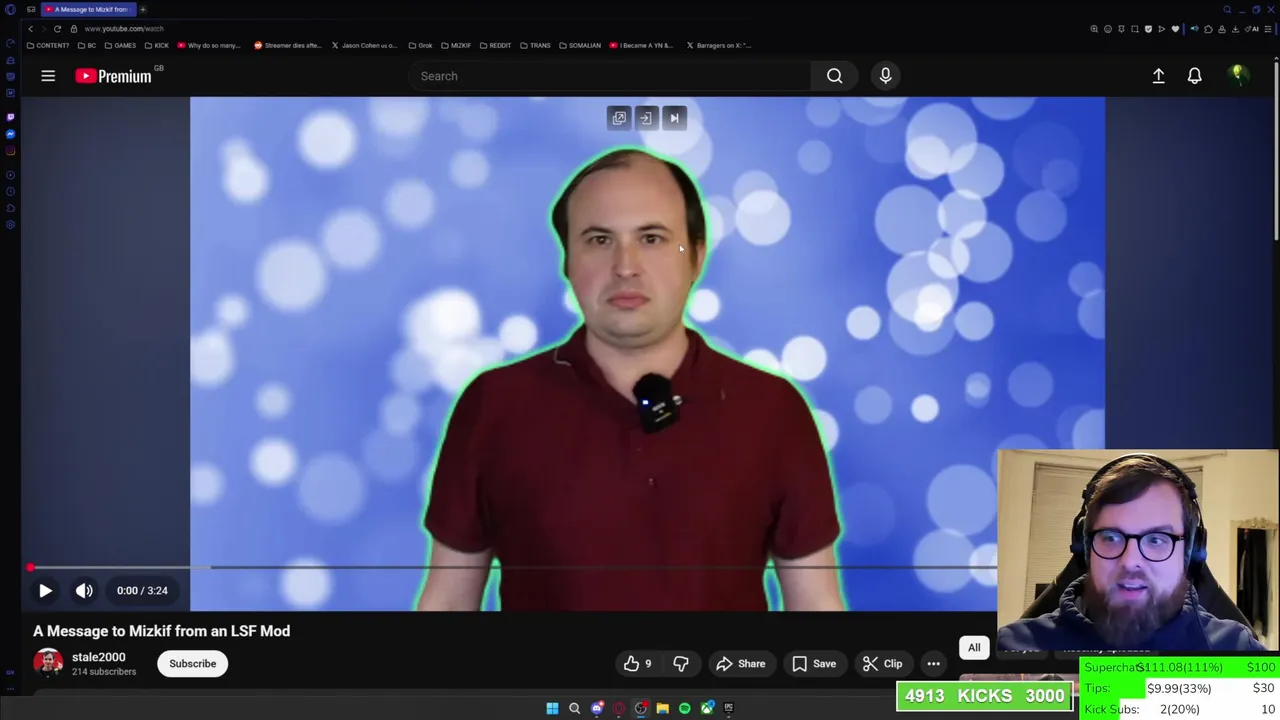
Task: Open the AI toolbar button
Action: 1251,29
